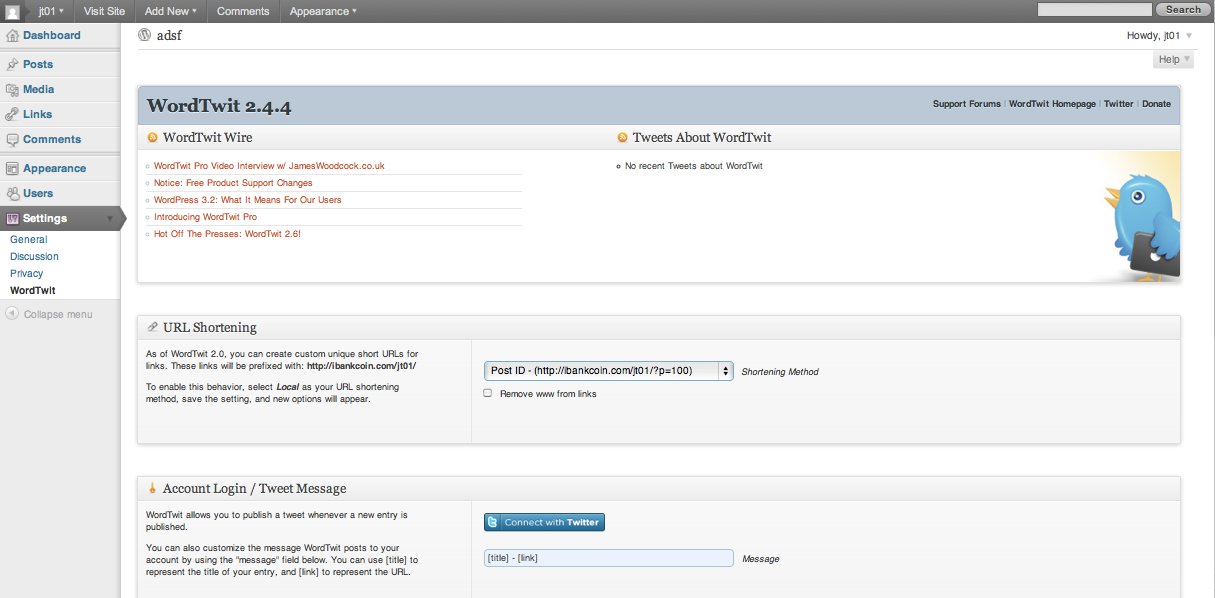Open the Twitter header link

coord(1118,104)
